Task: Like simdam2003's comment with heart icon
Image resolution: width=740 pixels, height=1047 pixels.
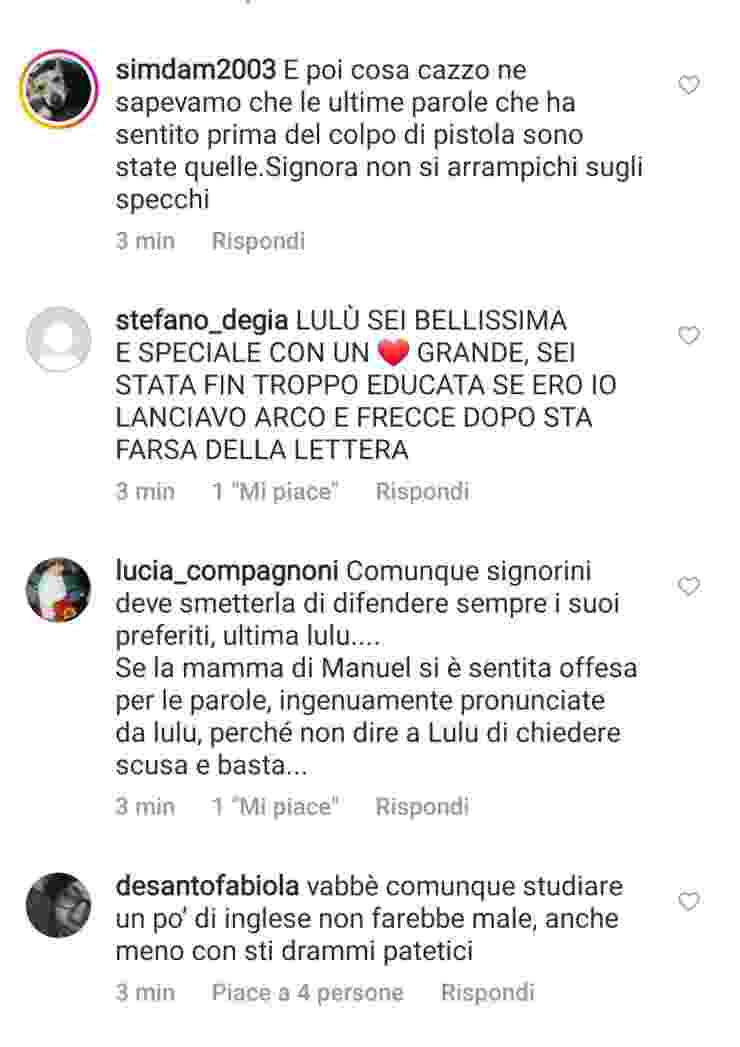Action: pos(689,85)
